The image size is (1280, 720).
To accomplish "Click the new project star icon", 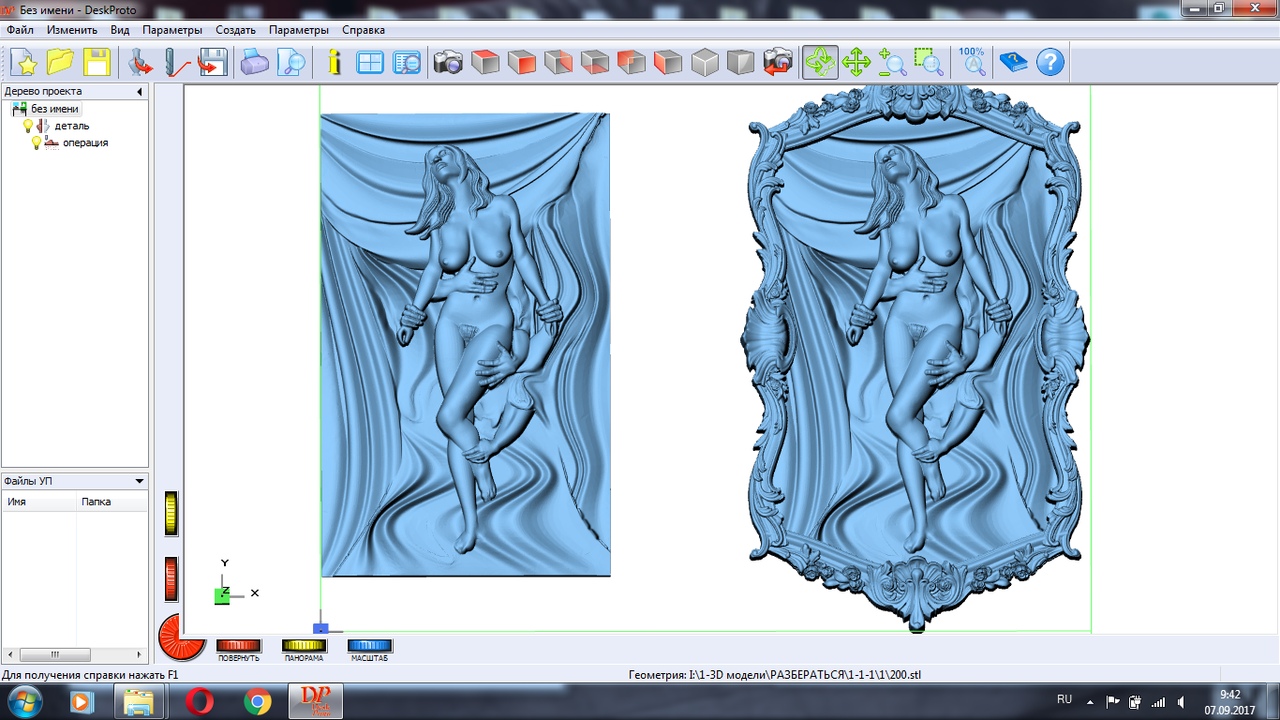I will click(x=24, y=63).
